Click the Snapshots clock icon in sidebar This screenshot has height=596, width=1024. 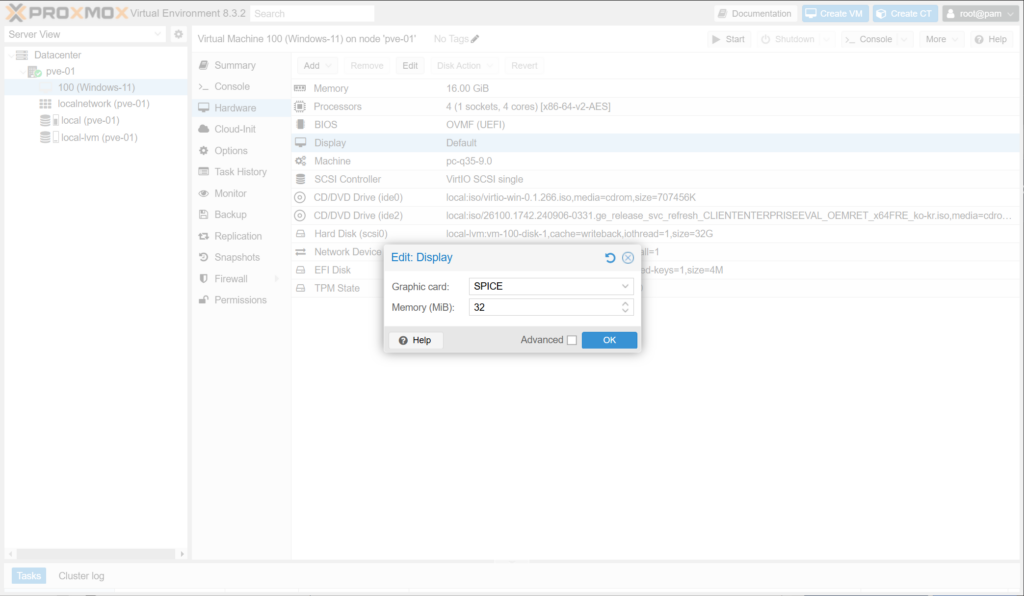coord(204,257)
